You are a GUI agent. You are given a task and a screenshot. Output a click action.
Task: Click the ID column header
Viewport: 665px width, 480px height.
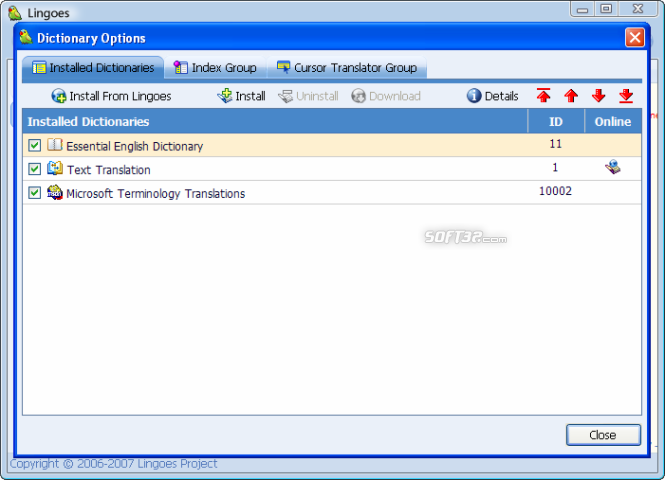(x=556, y=121)
